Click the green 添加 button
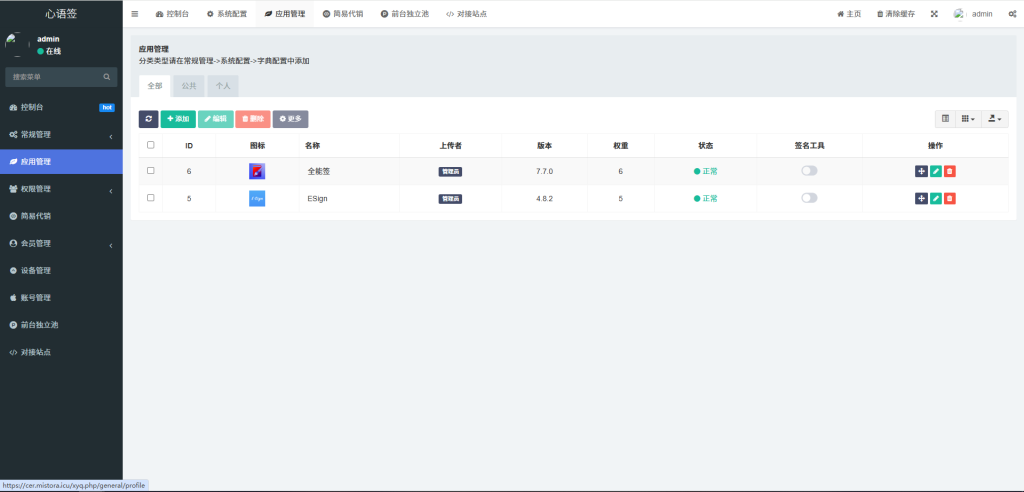1024x492 pixels. click(x=178, y=119)
